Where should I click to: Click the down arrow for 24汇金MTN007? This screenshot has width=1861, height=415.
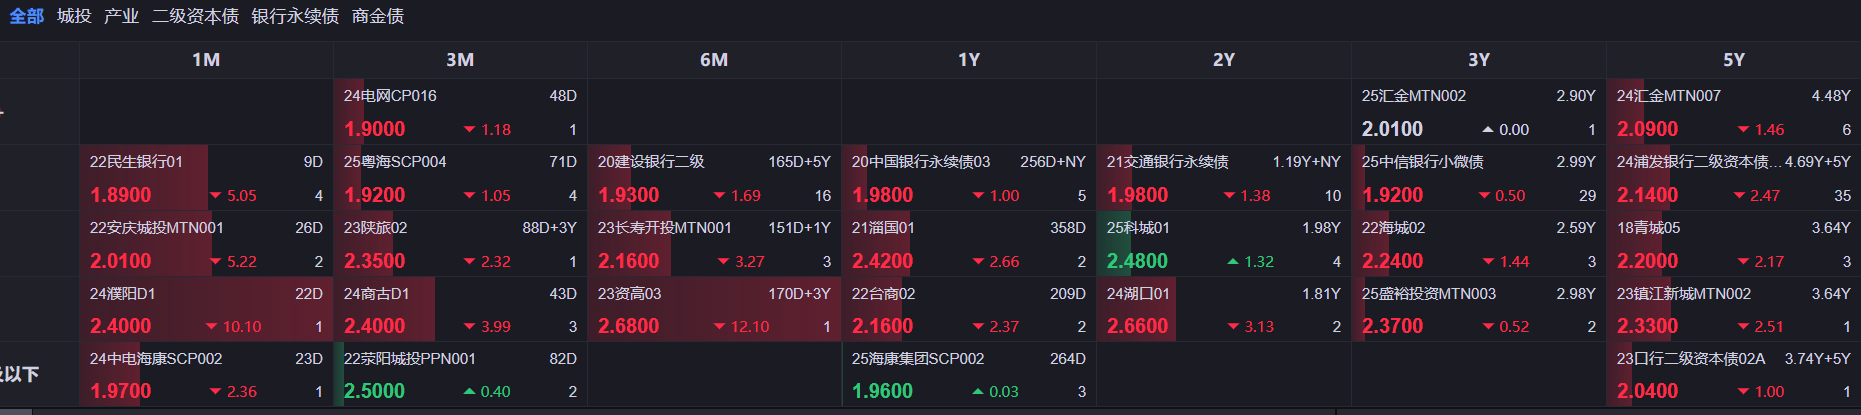(1743, 130)
